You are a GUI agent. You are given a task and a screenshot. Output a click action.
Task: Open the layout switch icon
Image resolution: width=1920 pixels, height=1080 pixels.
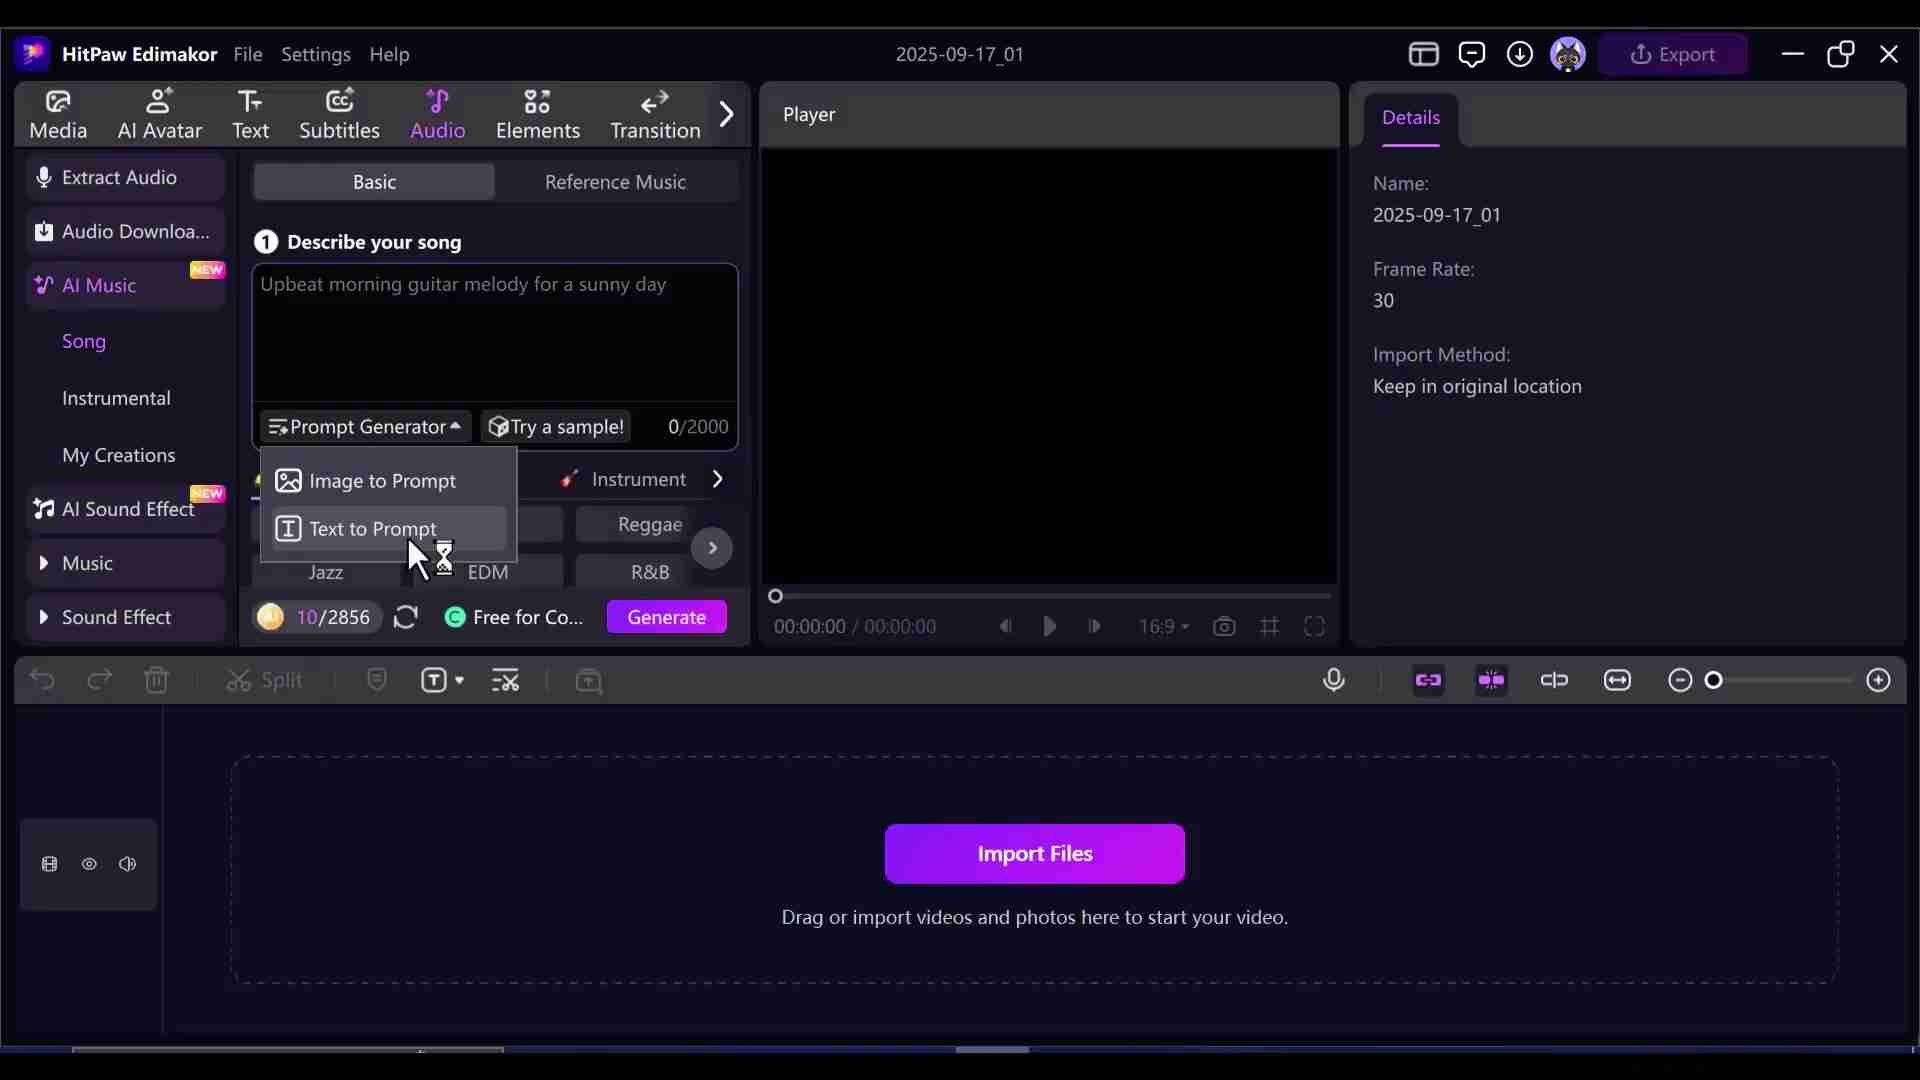coord(1423,54)
